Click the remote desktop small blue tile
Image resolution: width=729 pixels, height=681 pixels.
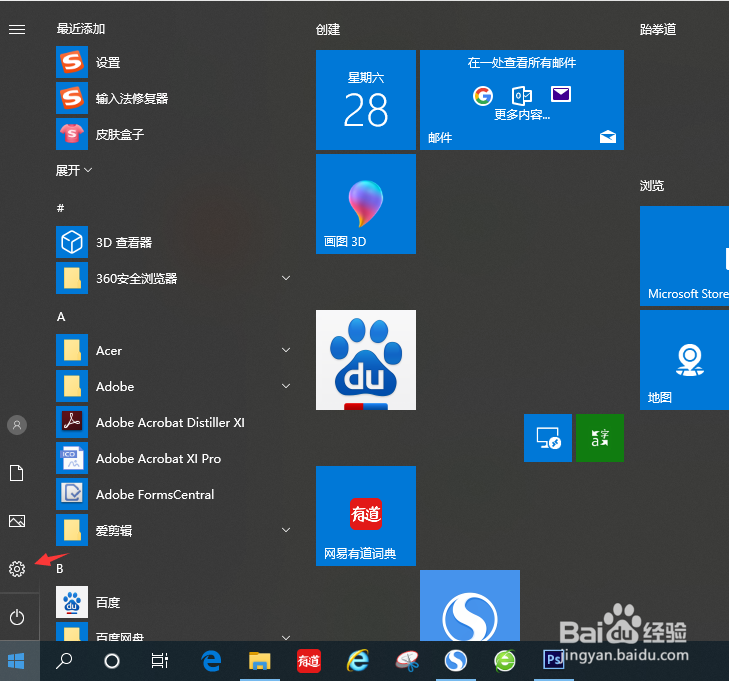point(548,438)
